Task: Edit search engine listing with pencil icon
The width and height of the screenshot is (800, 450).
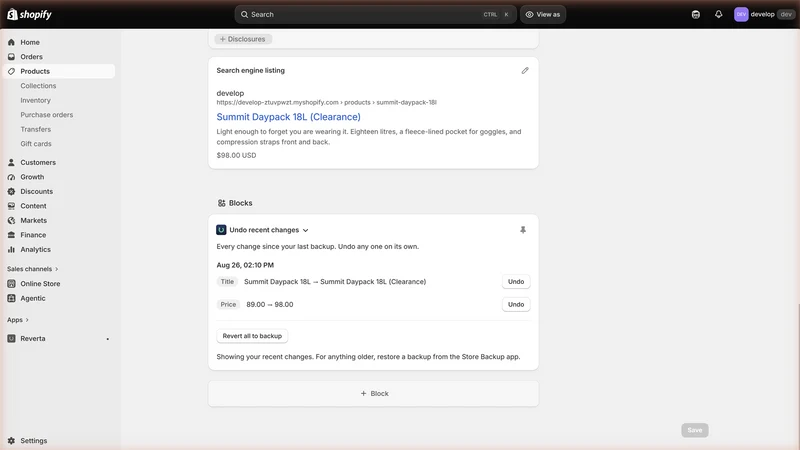Action: pyautogui.click(x=525, y=70)
